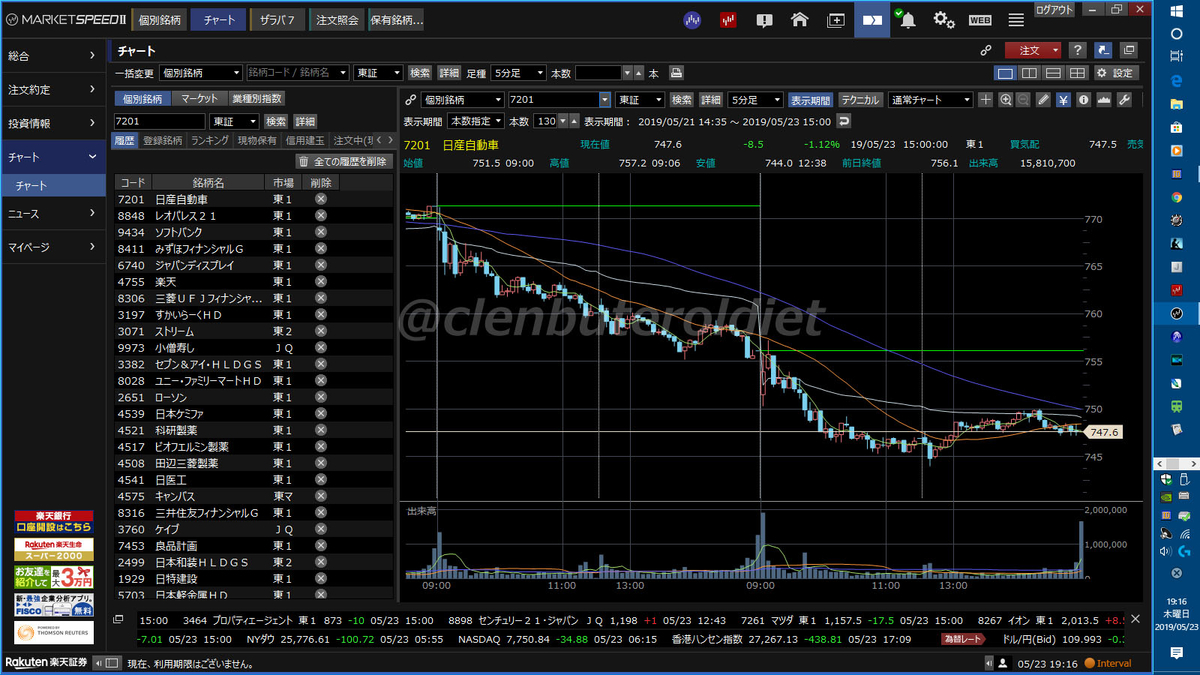This screenshot has height=675, width=1200.
Task: Click 検索 next to the left 7201 field
Action: 274,121
